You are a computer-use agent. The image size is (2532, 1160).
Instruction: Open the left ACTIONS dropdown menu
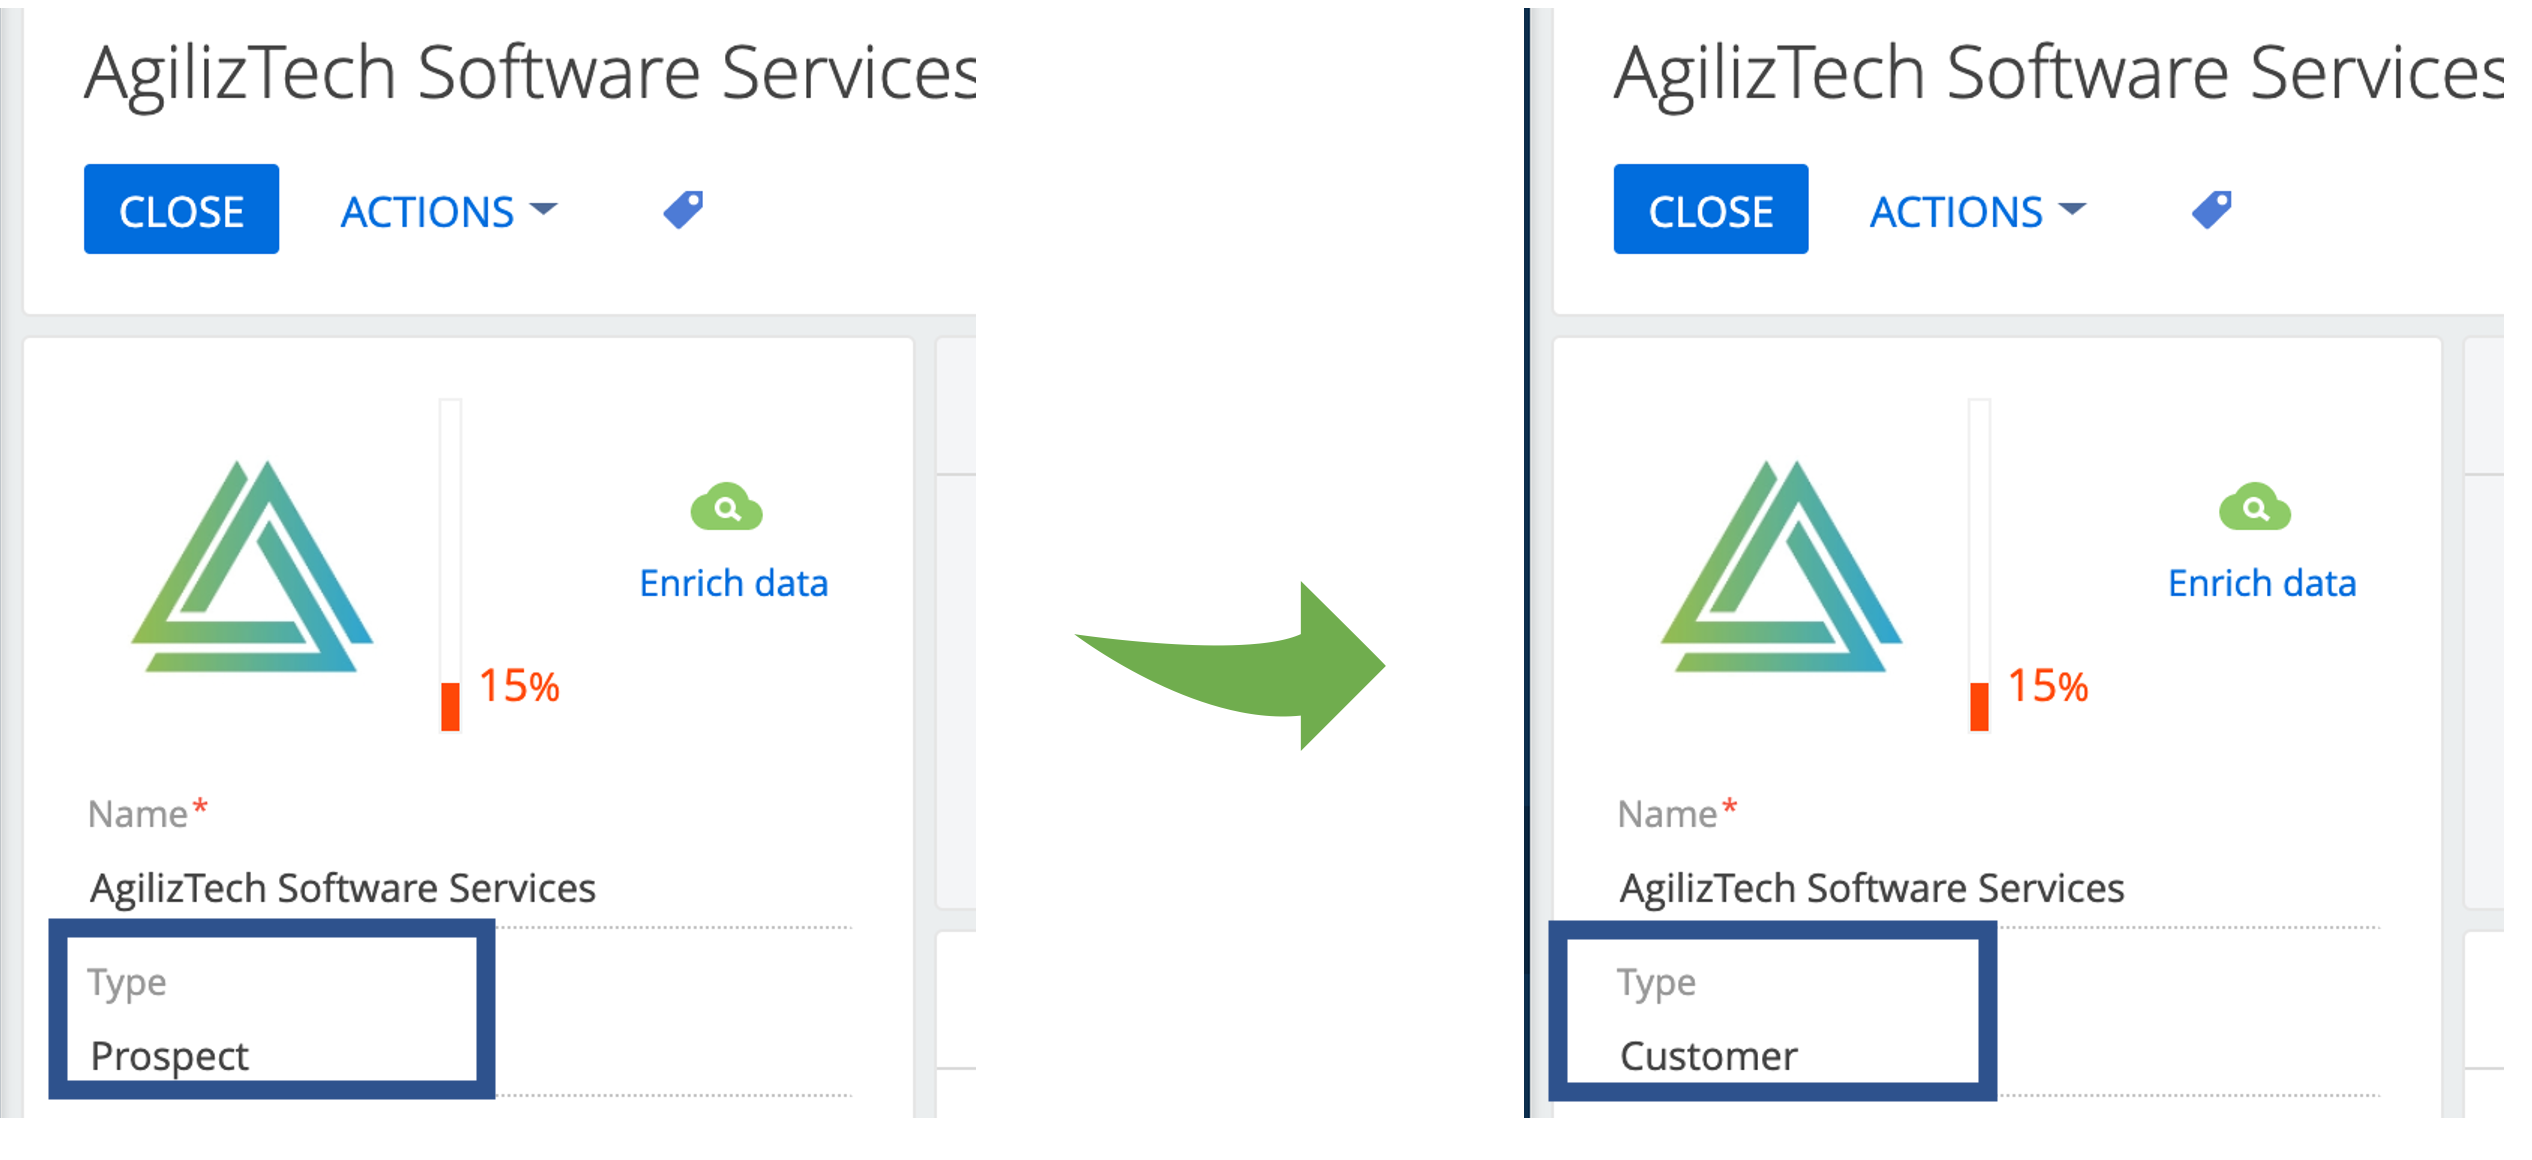[x=449, y=212]
